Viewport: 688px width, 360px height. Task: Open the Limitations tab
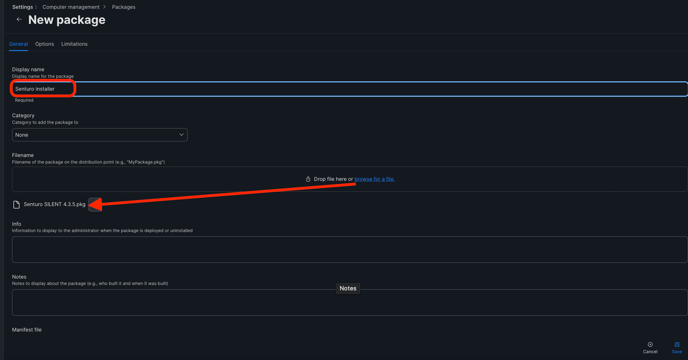[74, 44]
